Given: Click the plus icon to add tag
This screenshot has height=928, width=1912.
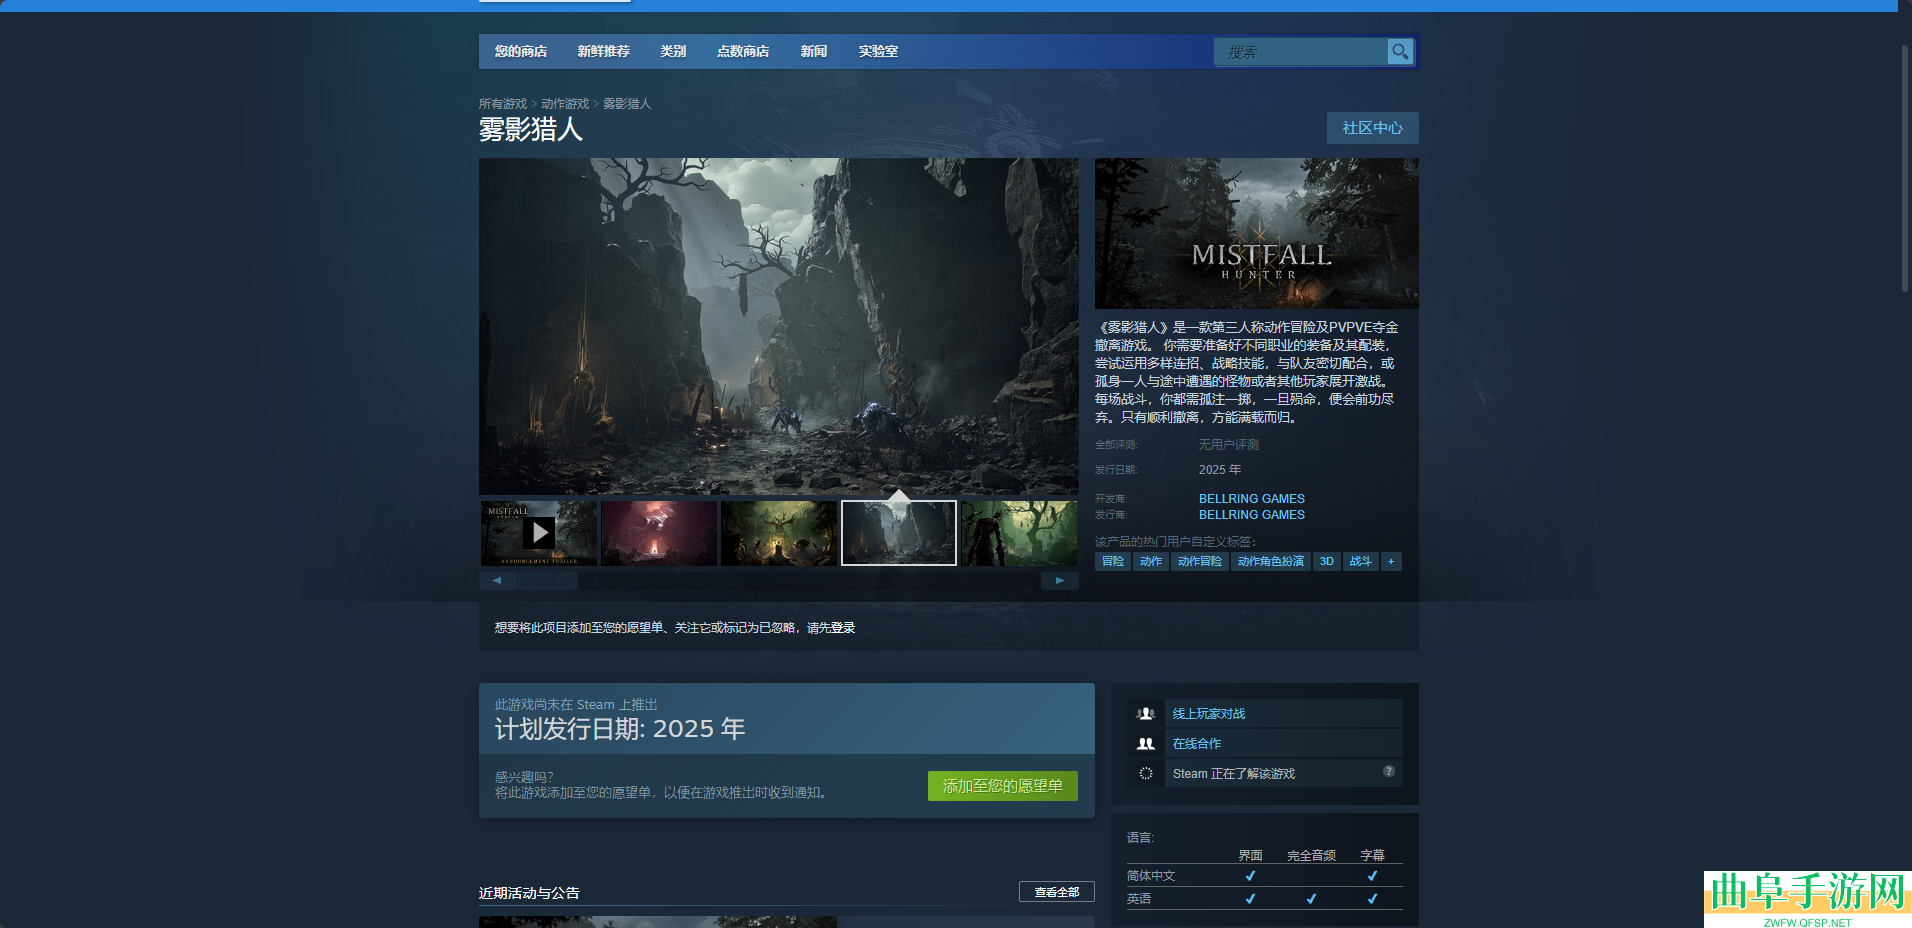Looking at the screenshot, I should pyautogui.click(x=1391, y=561).
